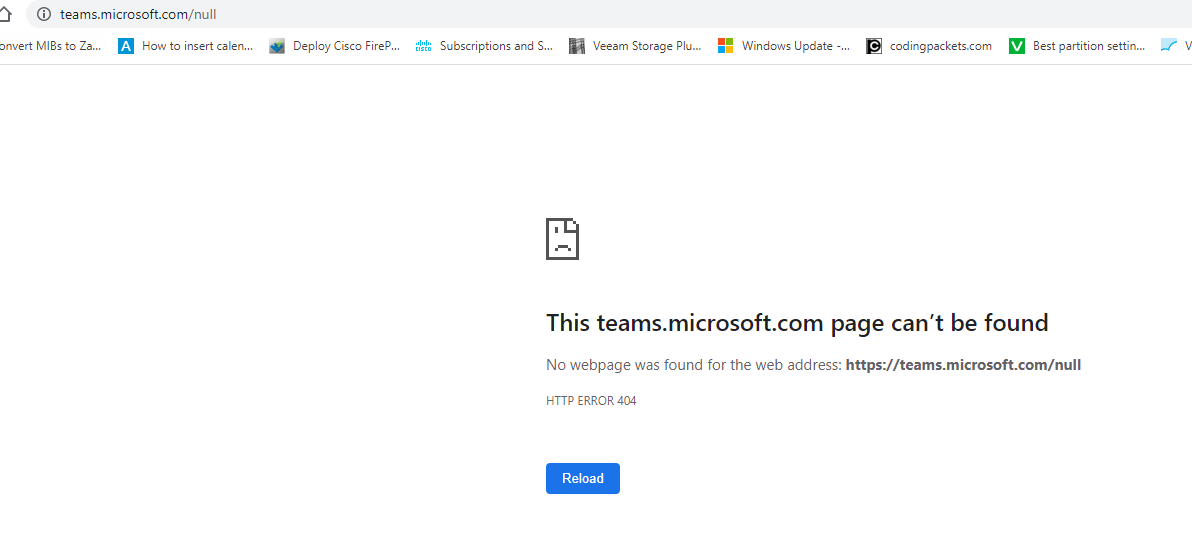Open the 'Veeam Storage Plu...' bookmark
Screen dimensions: 1192x553
636,46
